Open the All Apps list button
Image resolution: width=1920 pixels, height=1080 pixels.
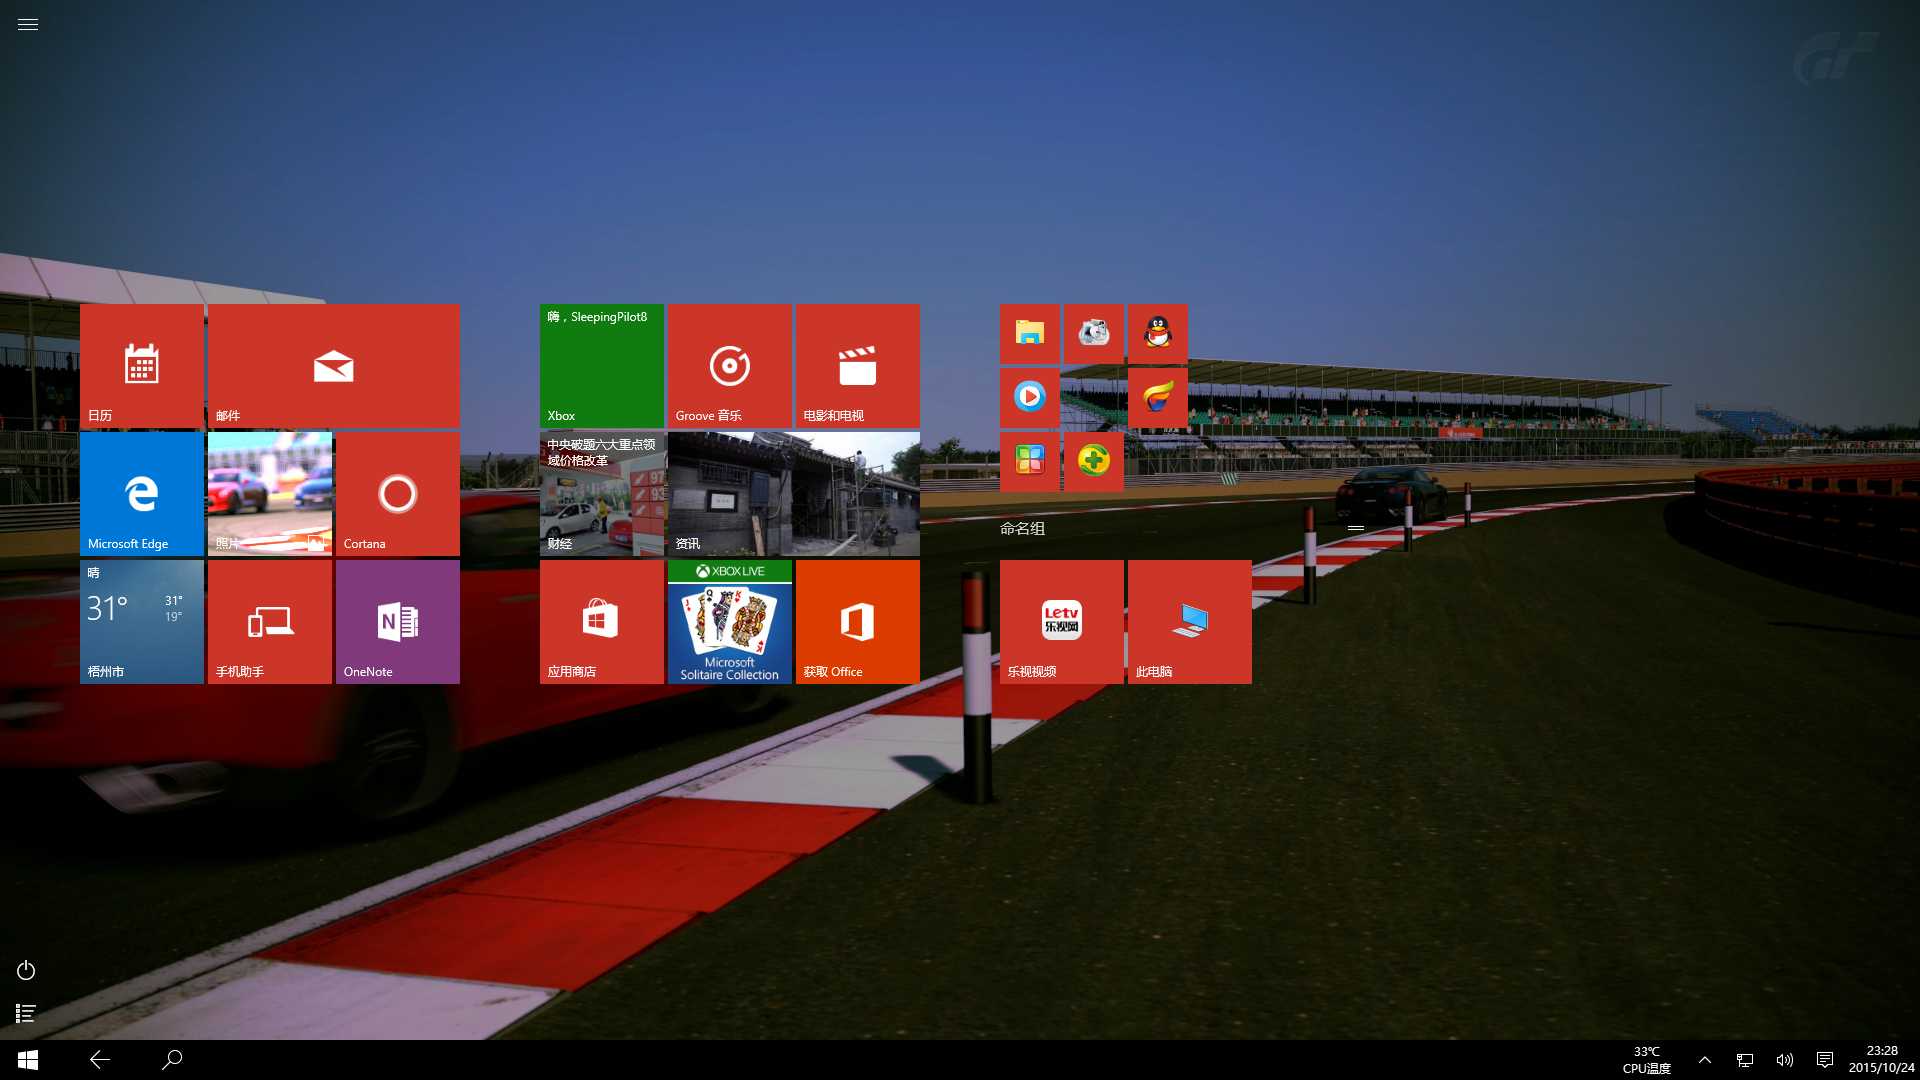(25, 1013)
